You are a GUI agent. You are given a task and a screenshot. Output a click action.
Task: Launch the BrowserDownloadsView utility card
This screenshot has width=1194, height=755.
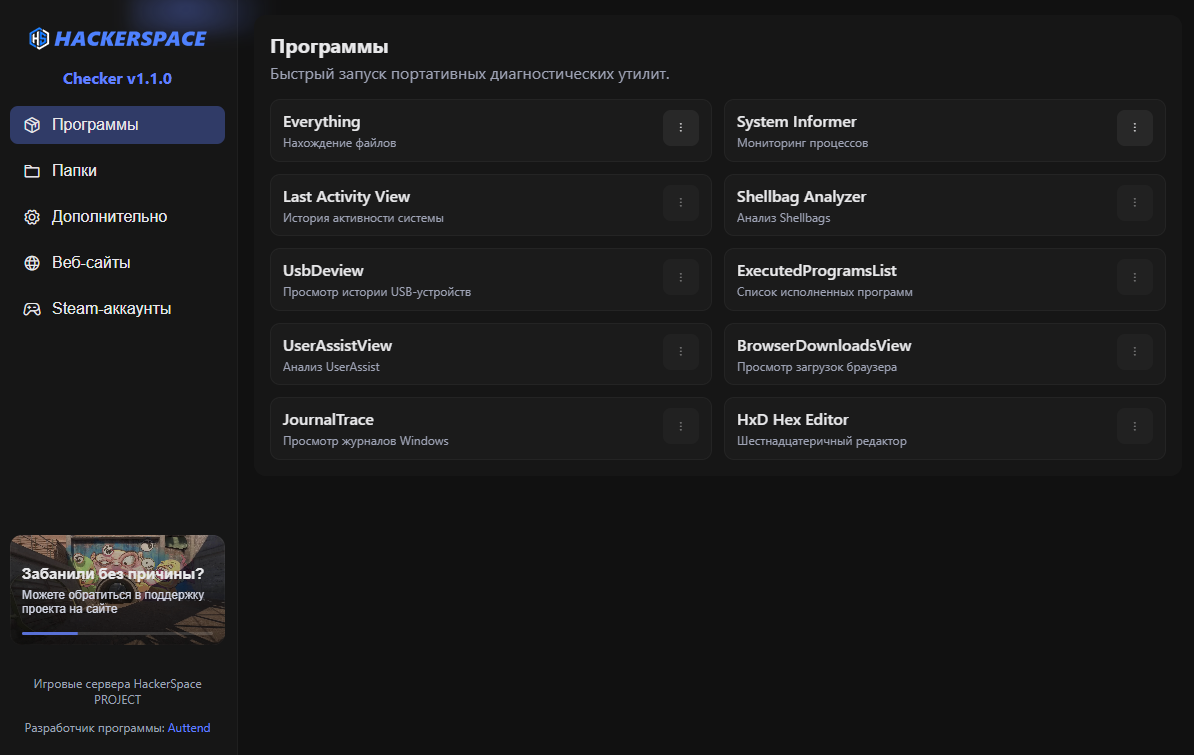click(900, 354)
